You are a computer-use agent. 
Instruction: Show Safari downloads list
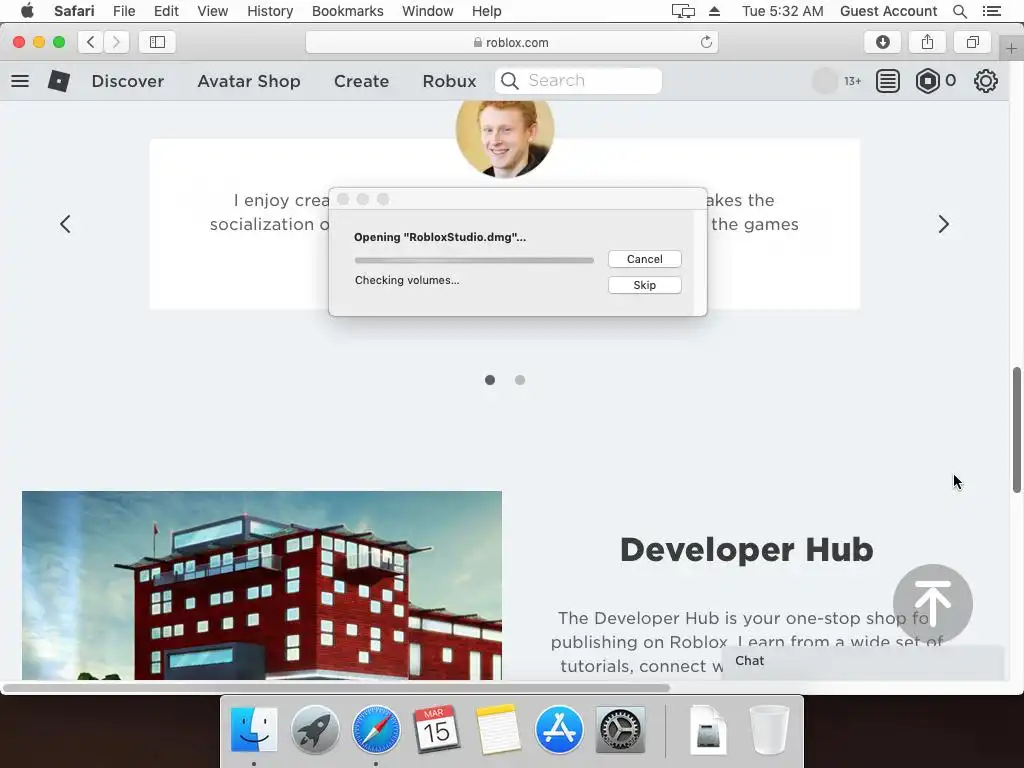click(x=882, y=42)
